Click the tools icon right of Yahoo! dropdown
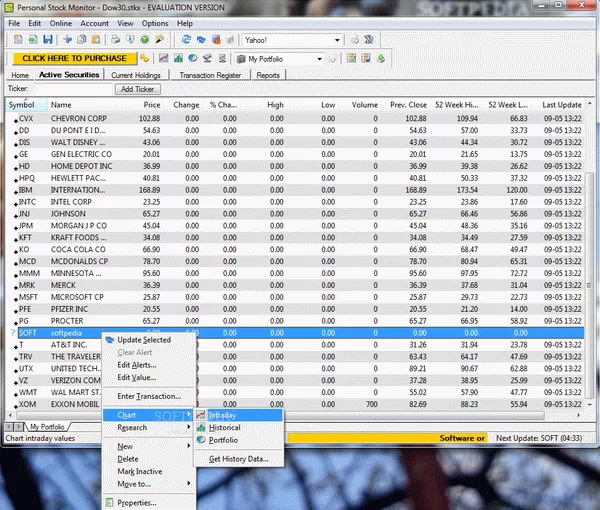This screenshot has height=510, width=600. coord(369,39)
